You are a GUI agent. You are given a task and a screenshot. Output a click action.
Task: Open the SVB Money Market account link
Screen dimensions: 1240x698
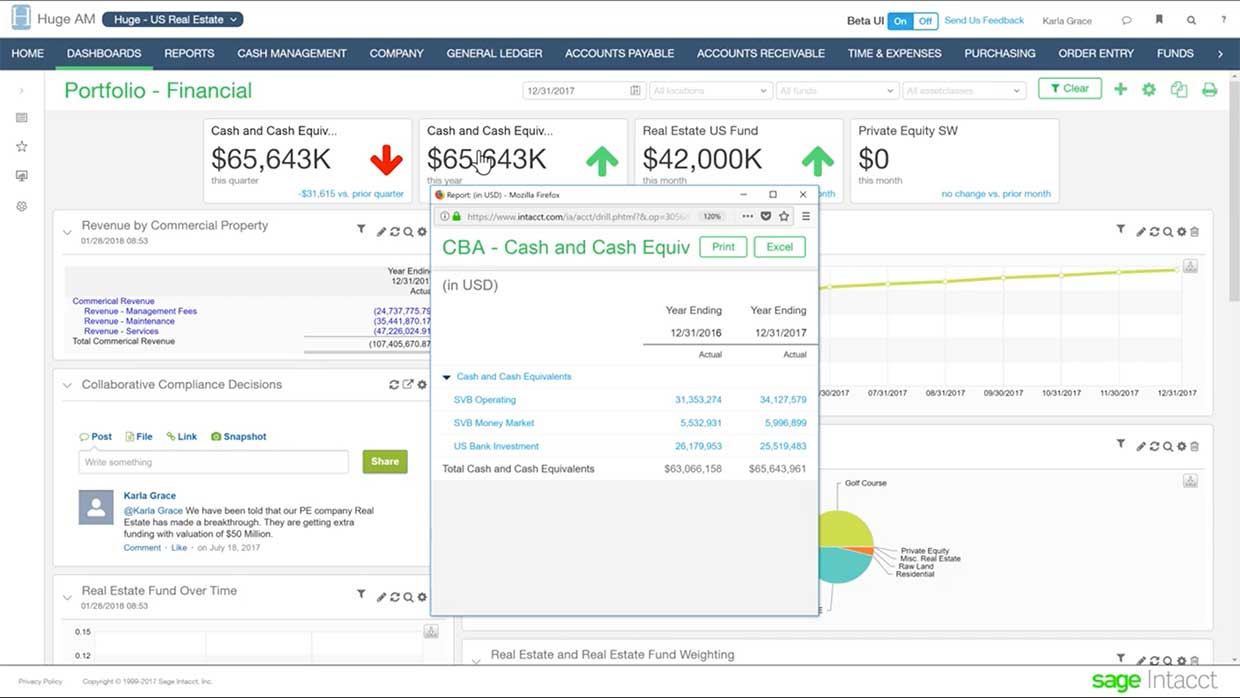[494, 423]
